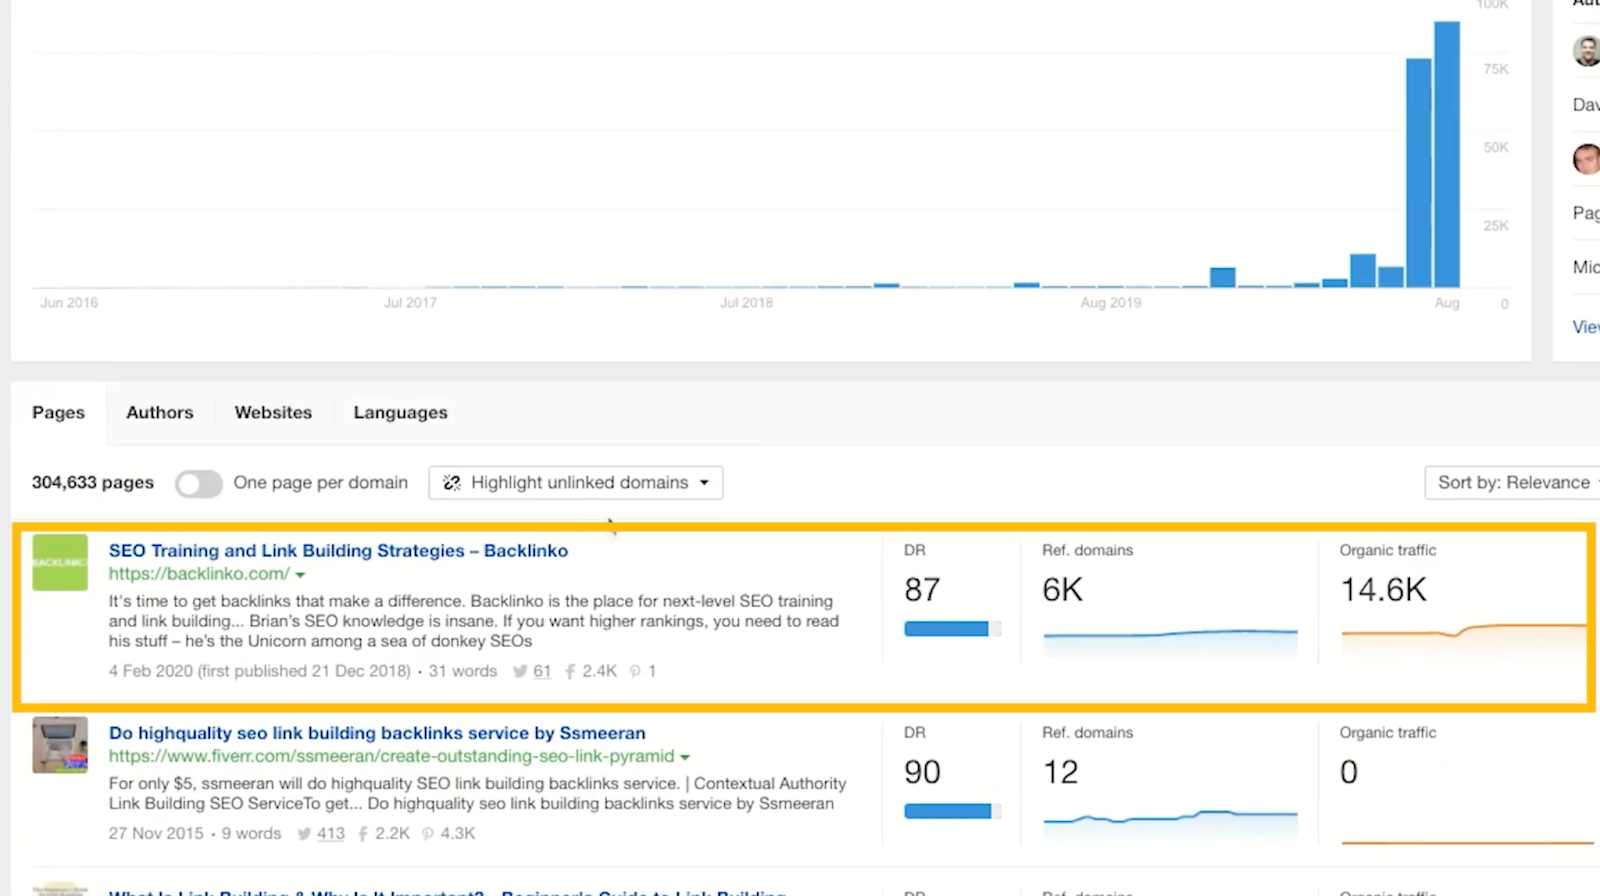
Task: Open the Sort by Relevance dropdown
Action: point(1513,483)
